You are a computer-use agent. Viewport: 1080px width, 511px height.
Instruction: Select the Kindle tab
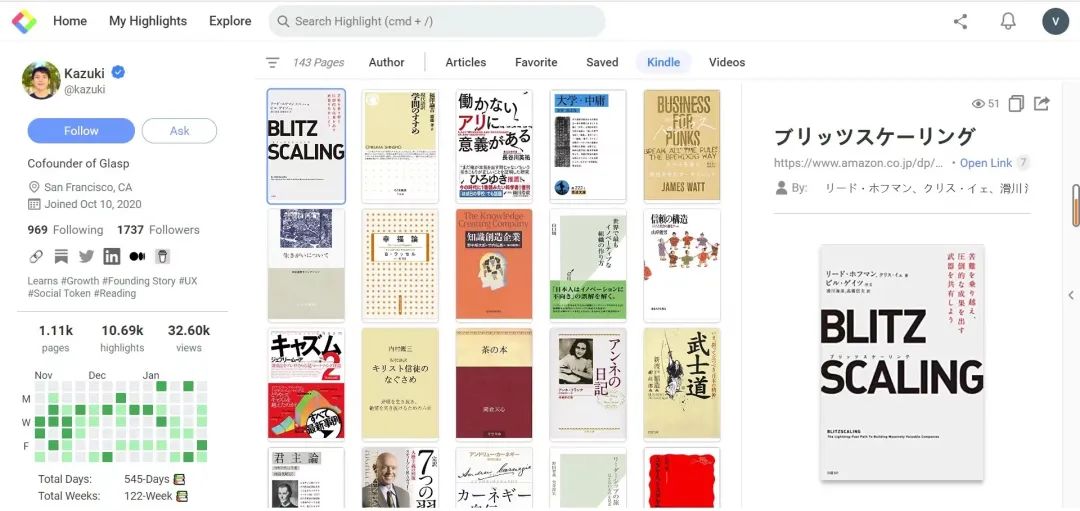[x=663, y=63]
